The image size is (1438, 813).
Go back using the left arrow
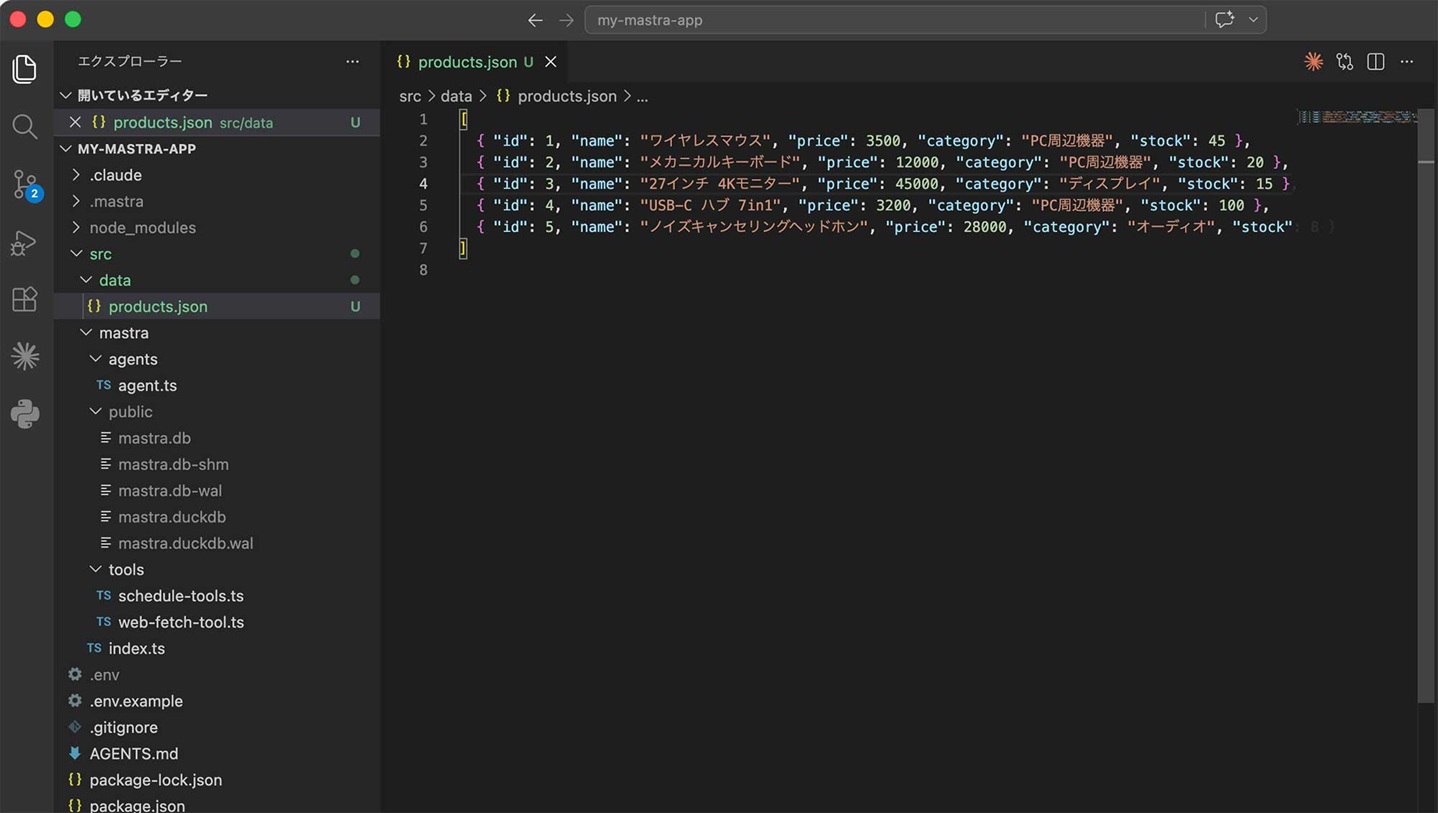pyautogui.click(x=535, y=20)
